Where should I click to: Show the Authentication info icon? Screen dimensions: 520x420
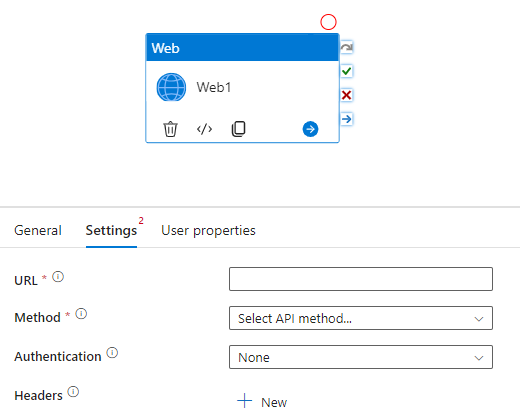pos(112,353)
